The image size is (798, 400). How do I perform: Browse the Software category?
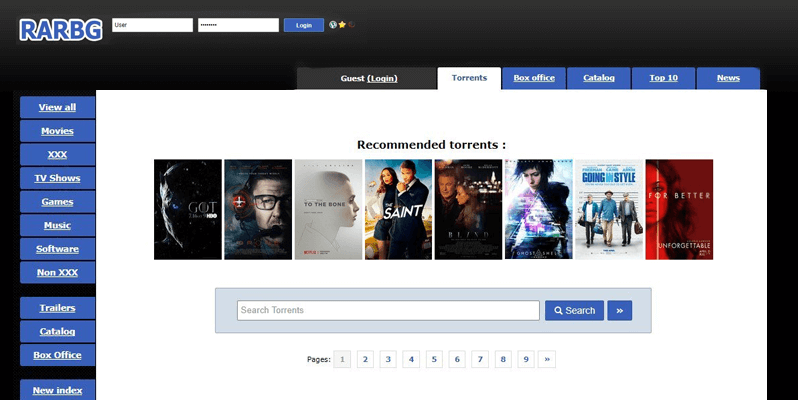click(58, 249)
